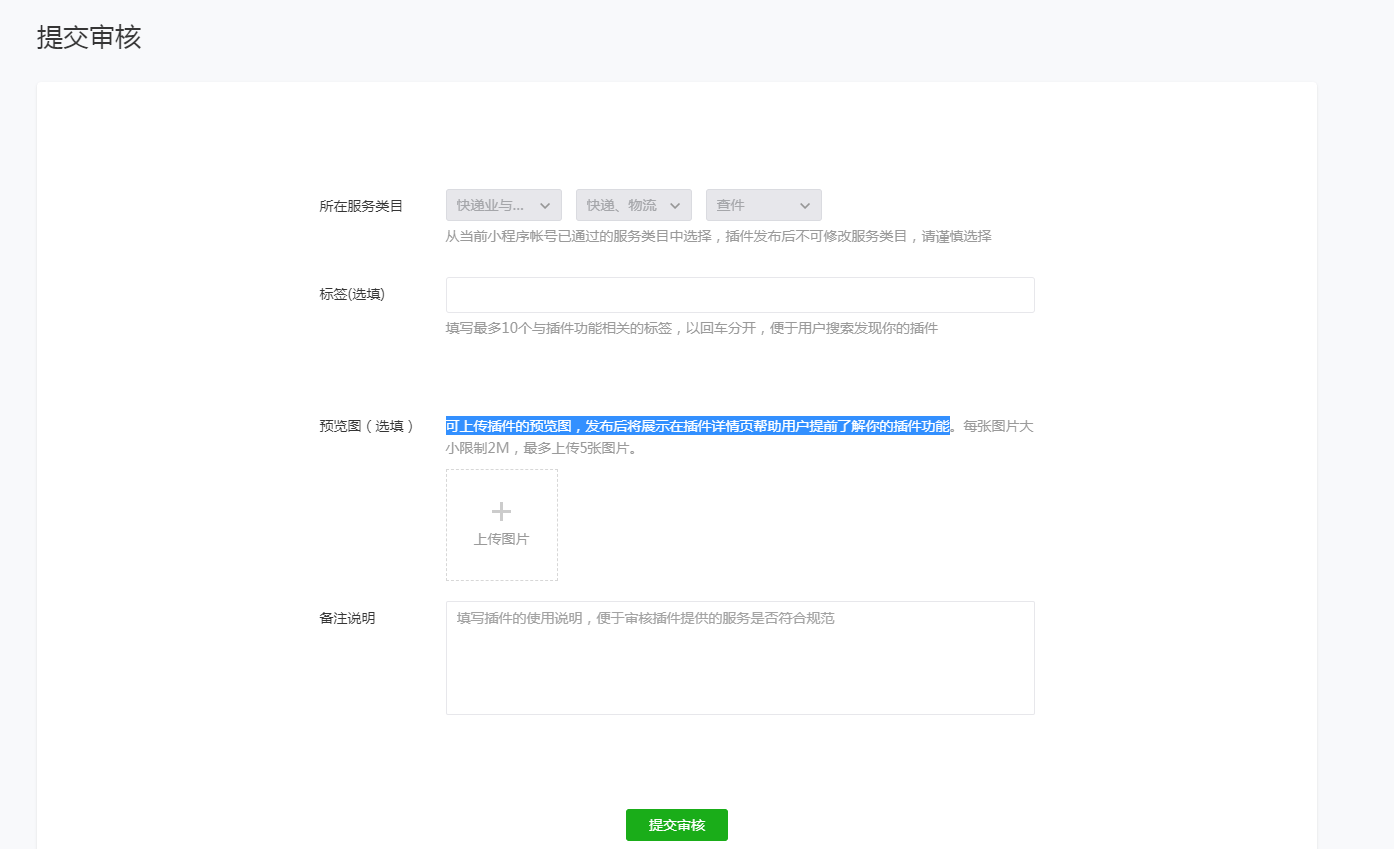Screen dimensions: 1394x849
Task: Click chevron arrow on 查件 dropdown
Action: (x=805, y=206)
